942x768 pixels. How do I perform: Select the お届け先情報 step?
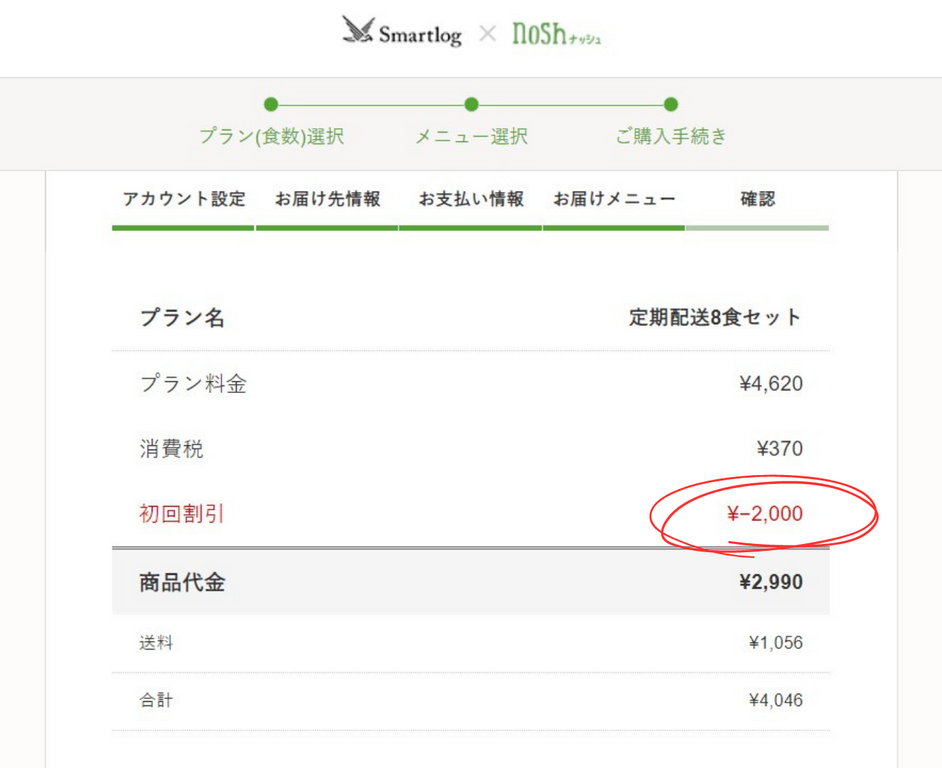(328, 198)
